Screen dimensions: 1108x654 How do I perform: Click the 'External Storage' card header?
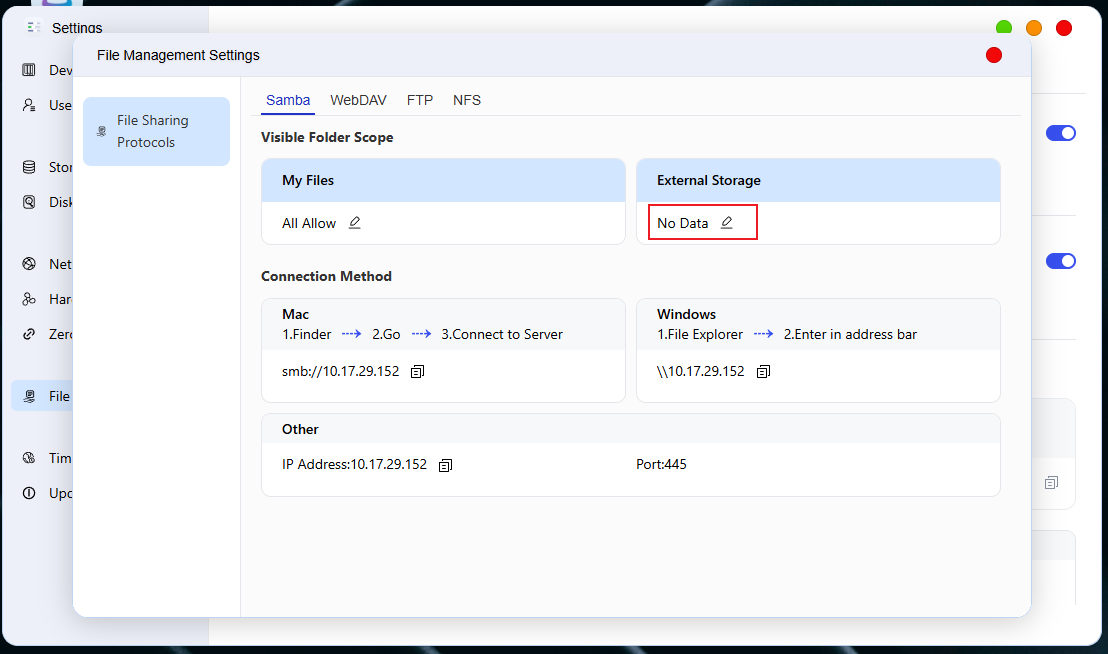(x=818, y=181)
